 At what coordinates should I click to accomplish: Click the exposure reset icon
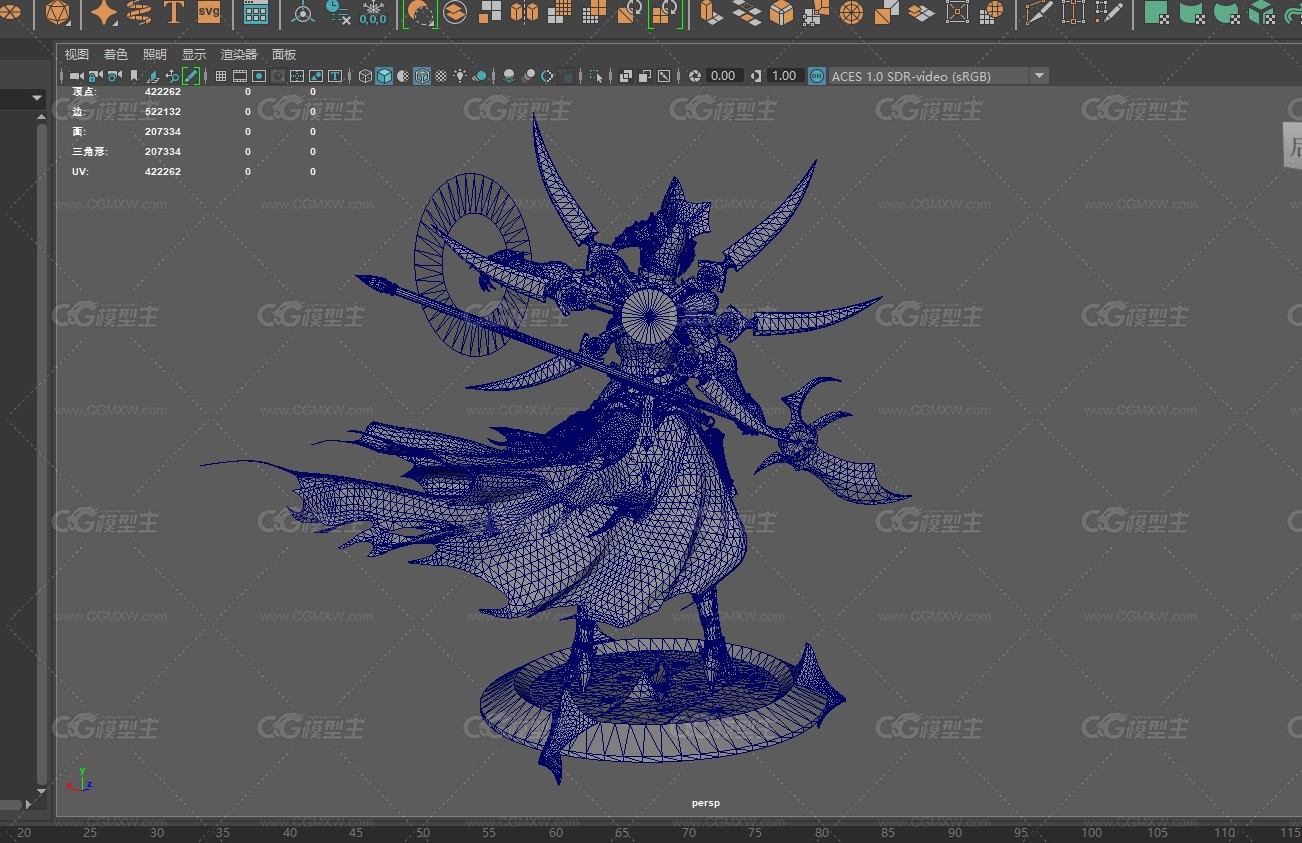coord(695,76)
